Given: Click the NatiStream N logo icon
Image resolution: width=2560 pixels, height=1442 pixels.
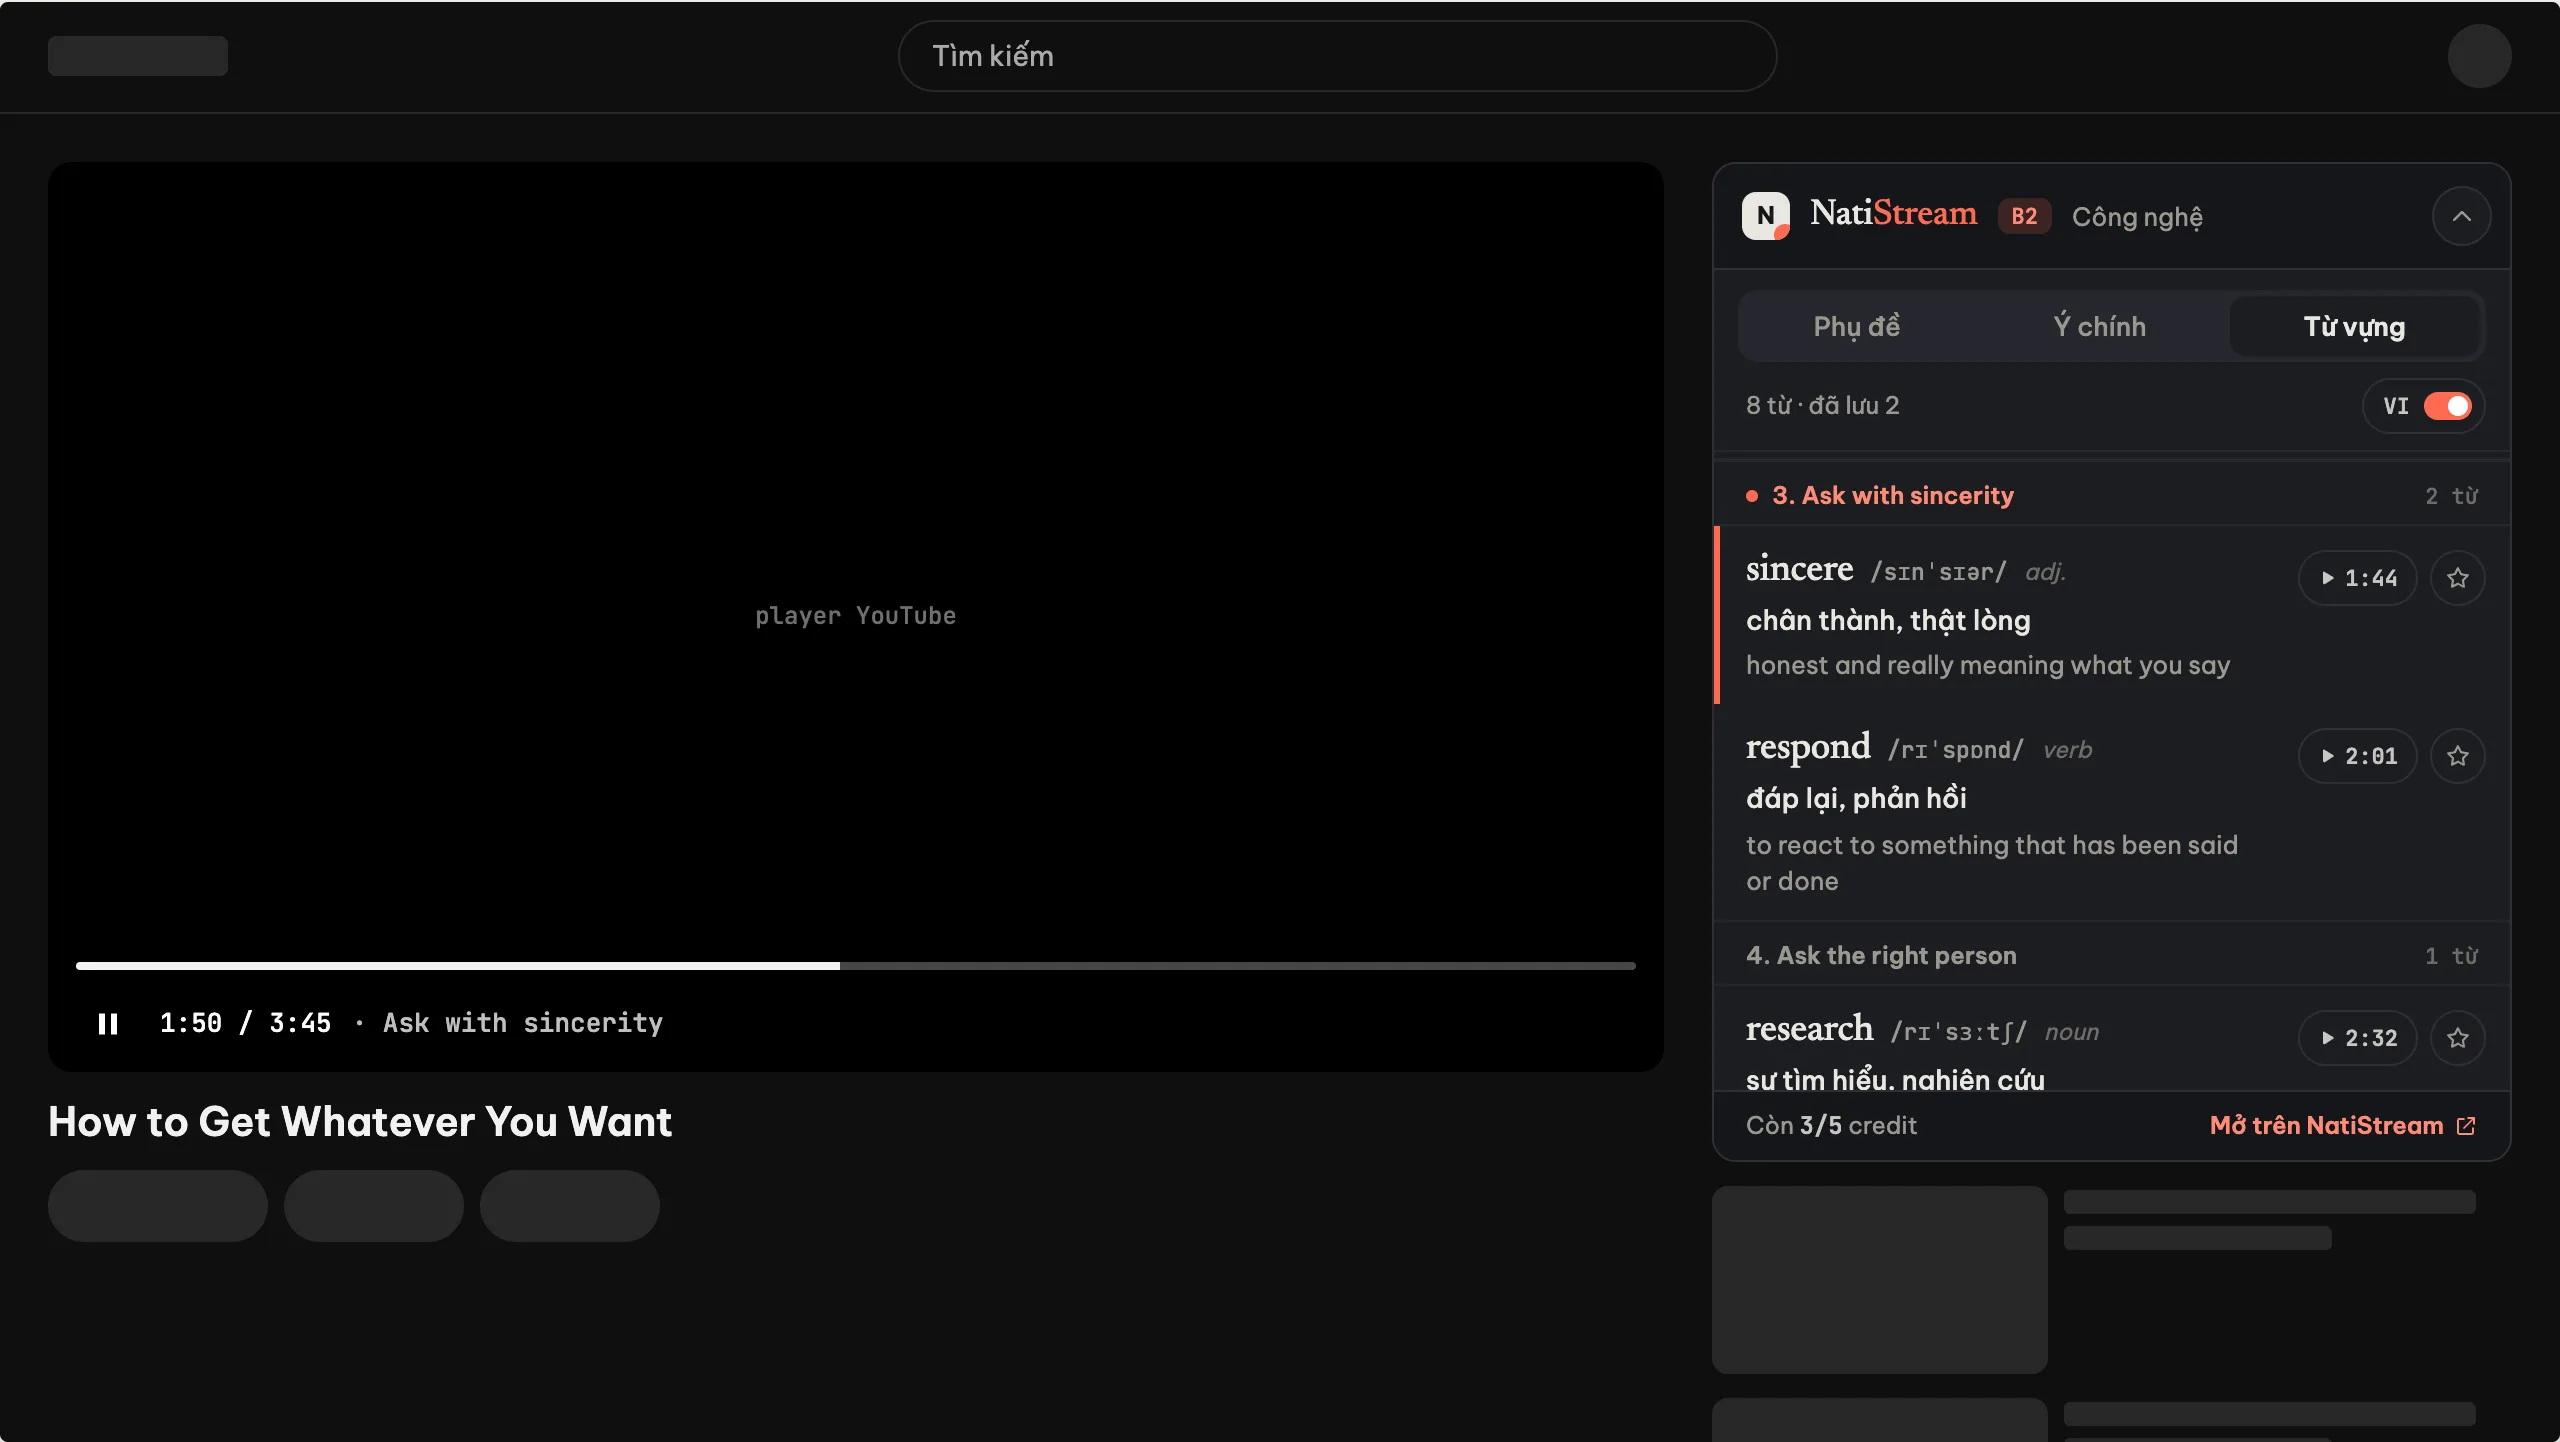Looking at the screenshot, I should pyautogui.click(x=1766, y=216).
